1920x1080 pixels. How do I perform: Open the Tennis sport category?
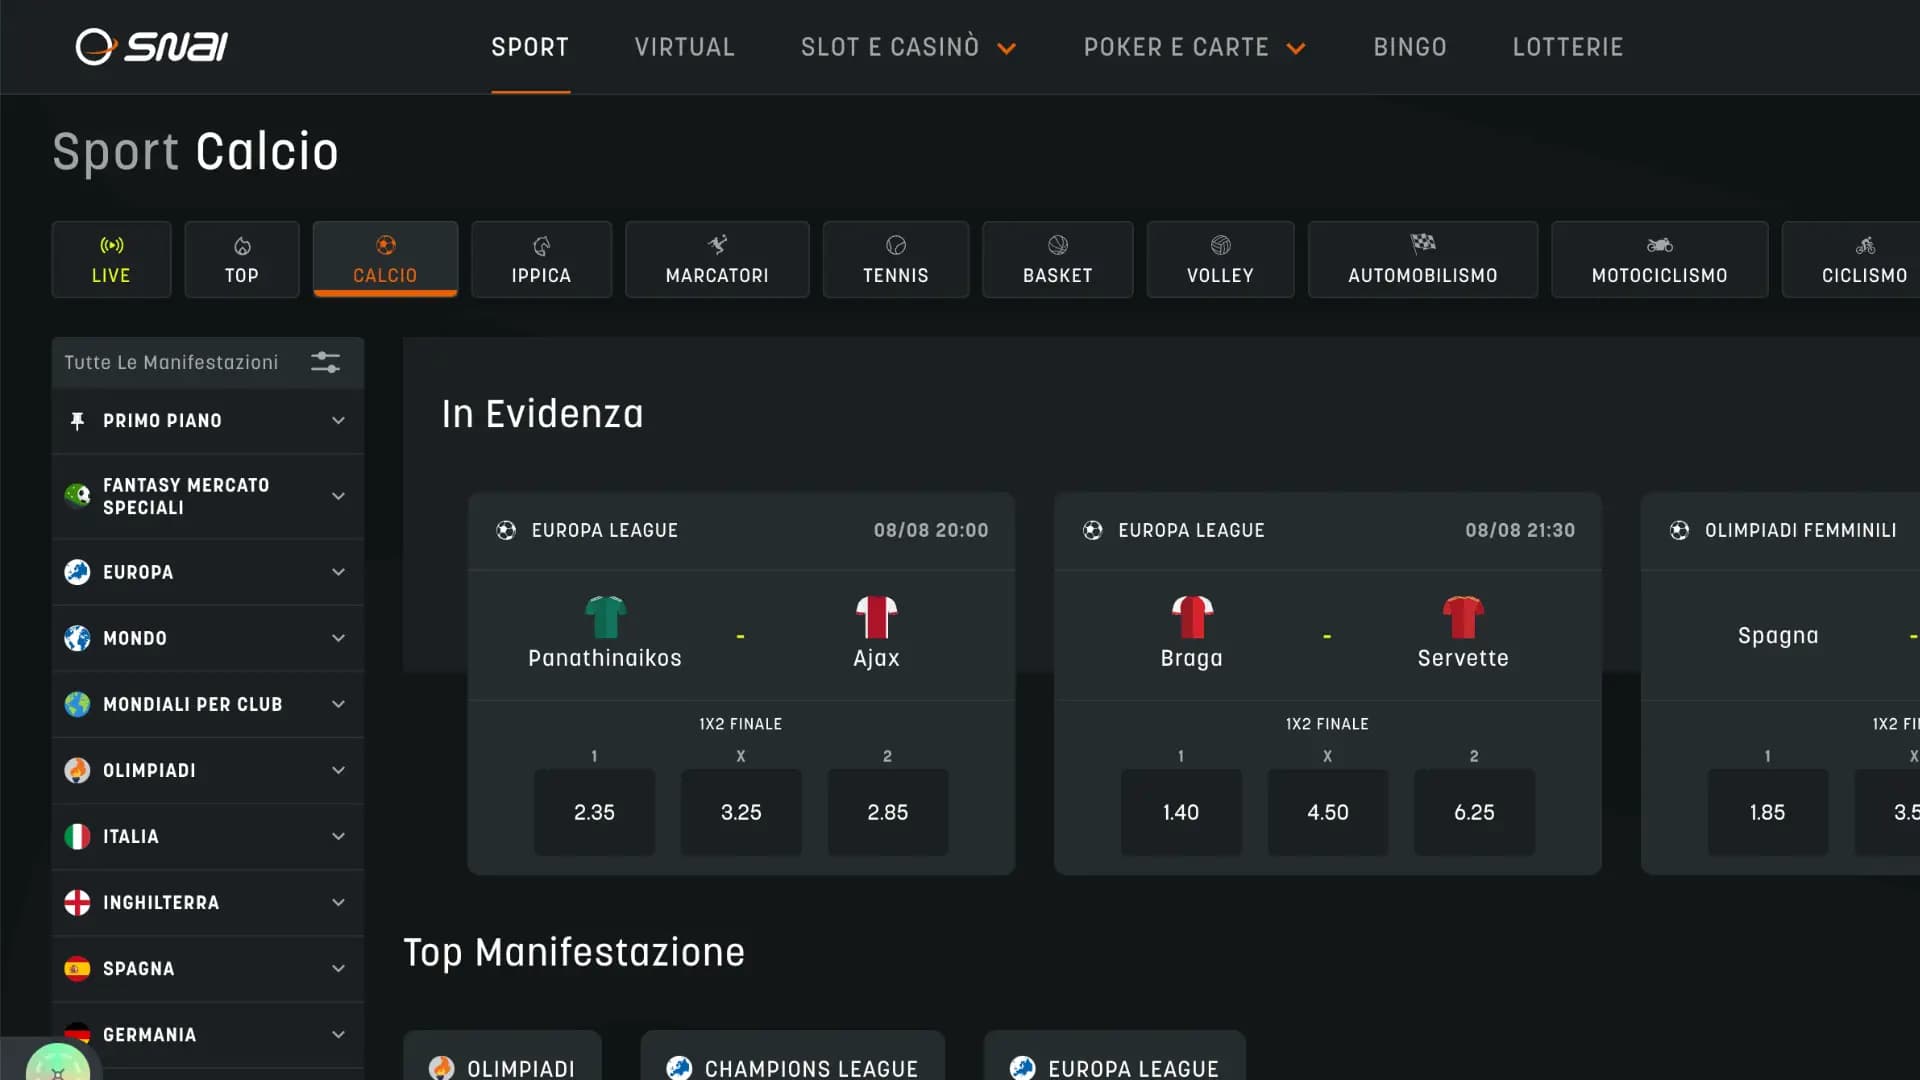895,260
